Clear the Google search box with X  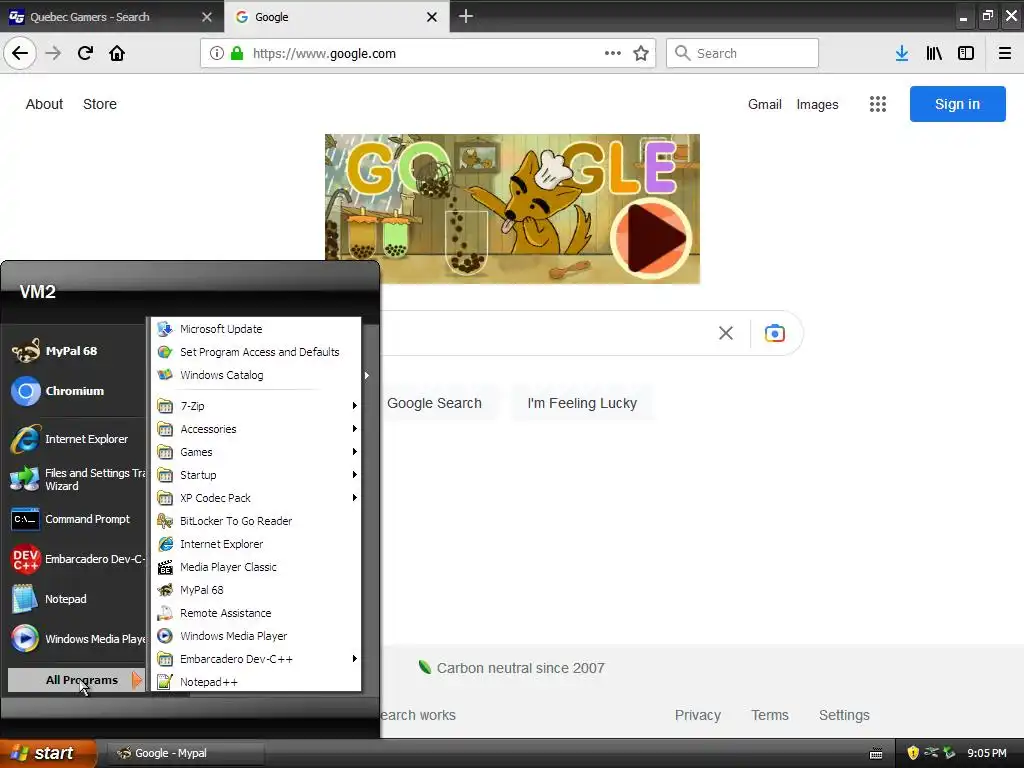[x=726, y=333]
